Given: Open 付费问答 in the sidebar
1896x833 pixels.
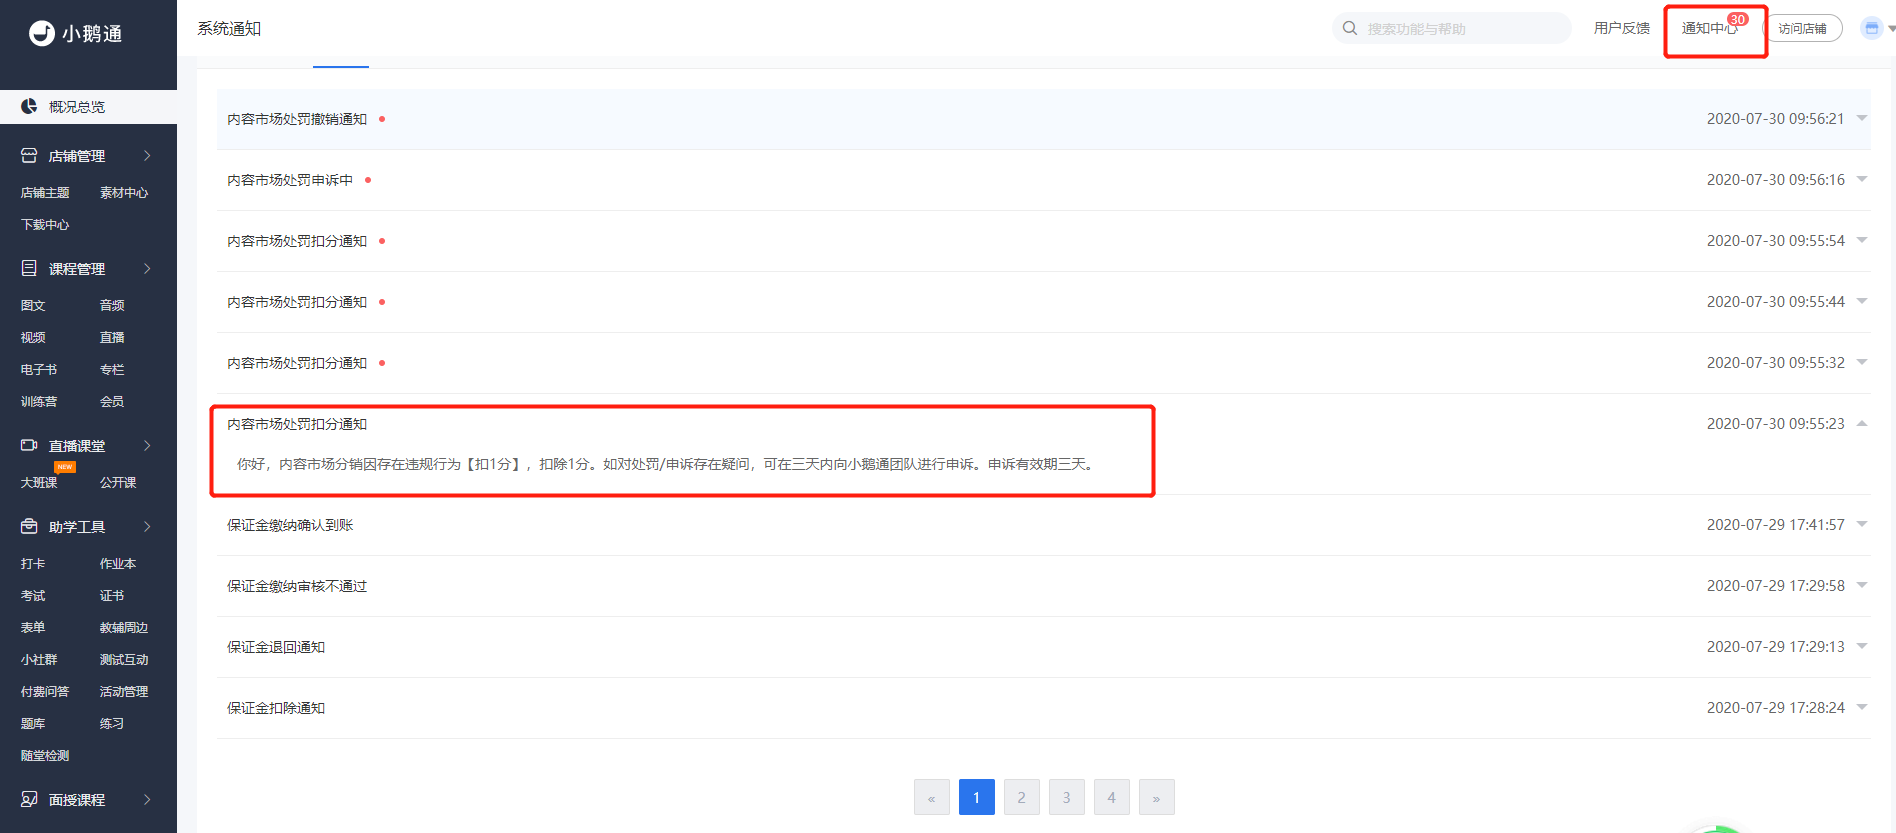Looking at the screenshot, I should tap(45, 692).
